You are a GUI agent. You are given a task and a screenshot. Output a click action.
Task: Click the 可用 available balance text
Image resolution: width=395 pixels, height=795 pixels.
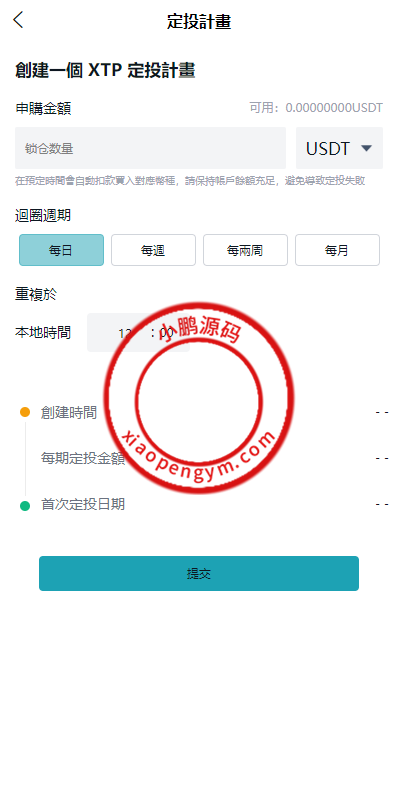pos(316,108)
